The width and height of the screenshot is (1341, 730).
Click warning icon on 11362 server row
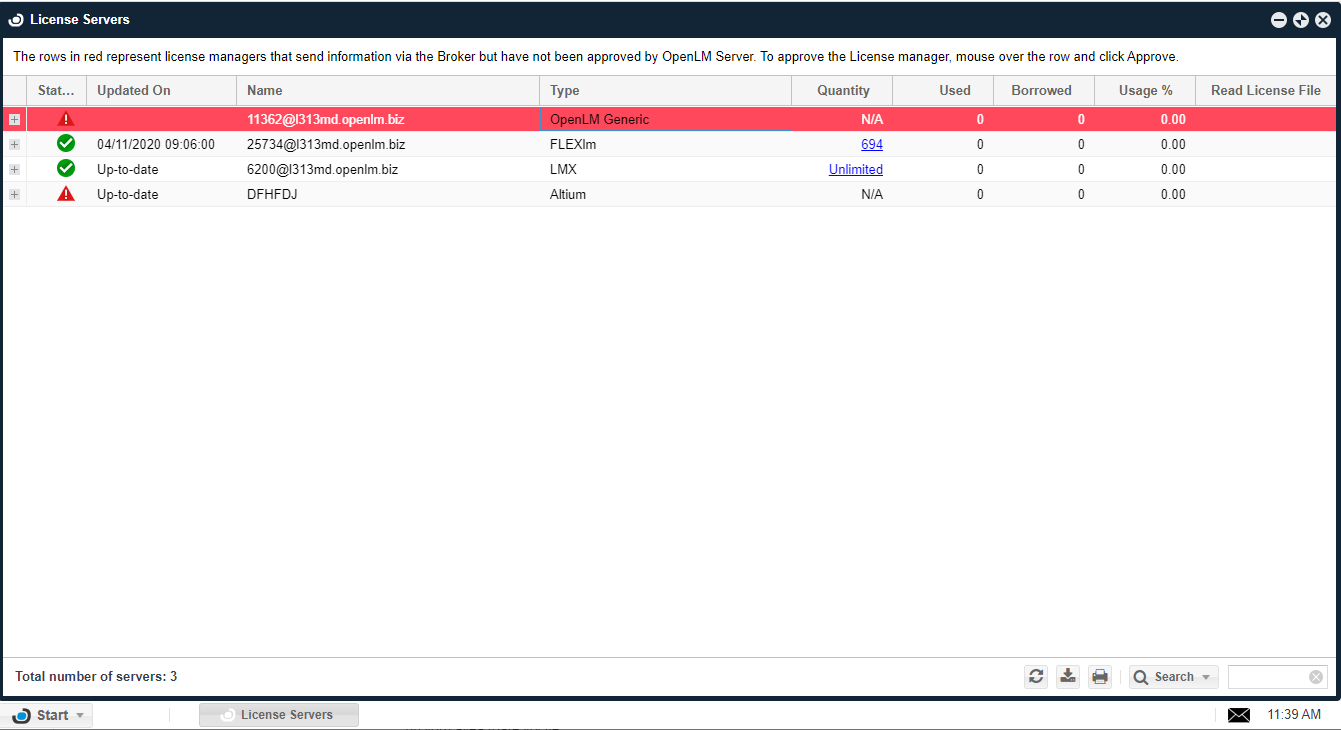pyautogui.click(x=66, y=119)
